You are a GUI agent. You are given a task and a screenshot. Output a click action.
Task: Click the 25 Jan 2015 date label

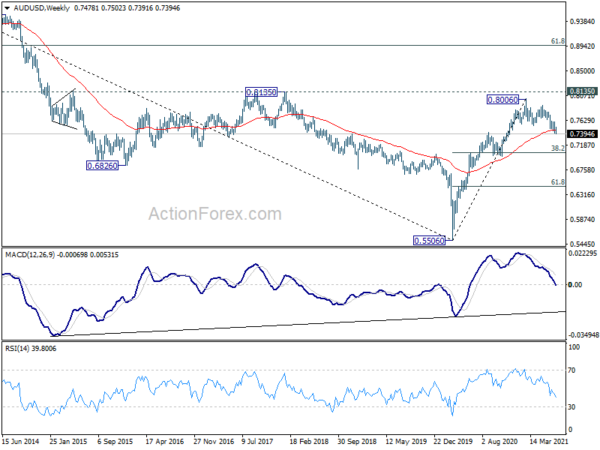coord(69,442)
